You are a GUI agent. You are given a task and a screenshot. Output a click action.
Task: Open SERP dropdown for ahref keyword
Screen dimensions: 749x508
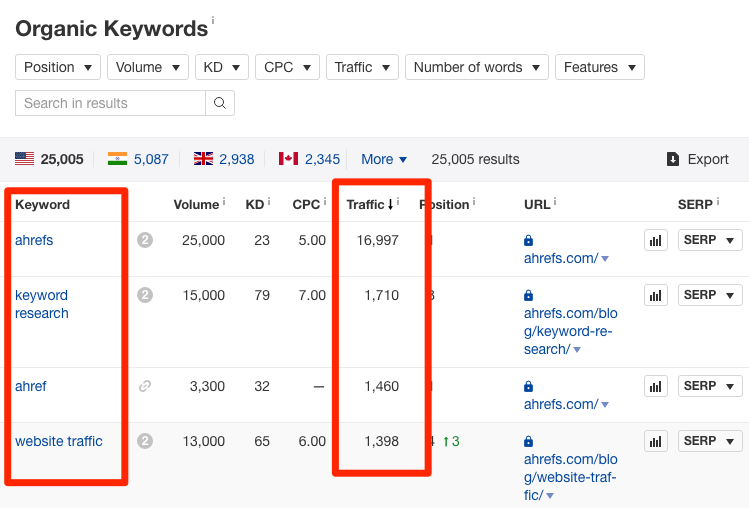tap(710, 386)
